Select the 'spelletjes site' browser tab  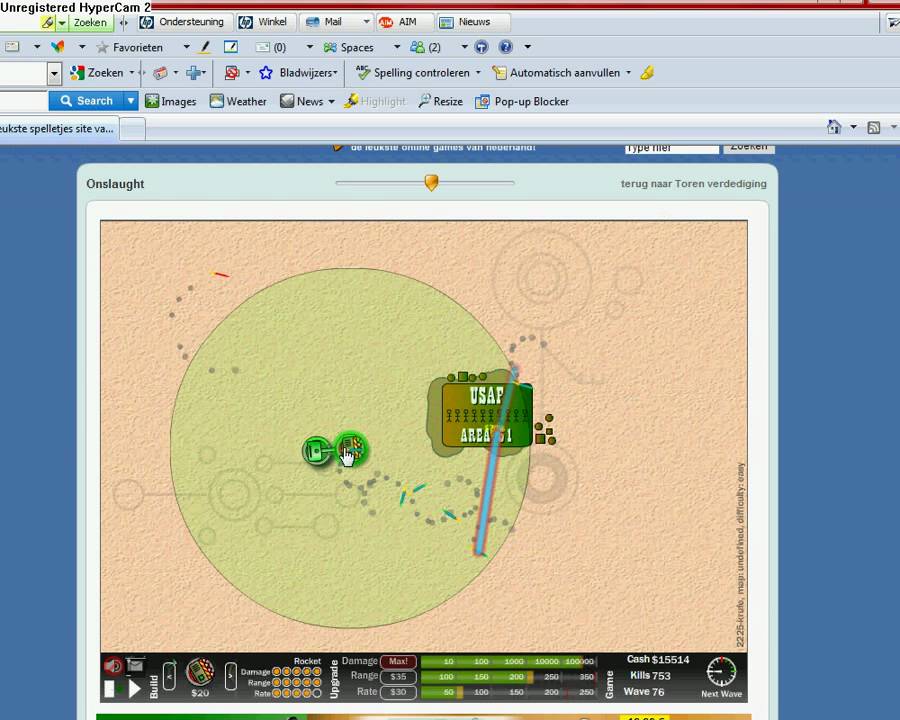tap(59, 129)
